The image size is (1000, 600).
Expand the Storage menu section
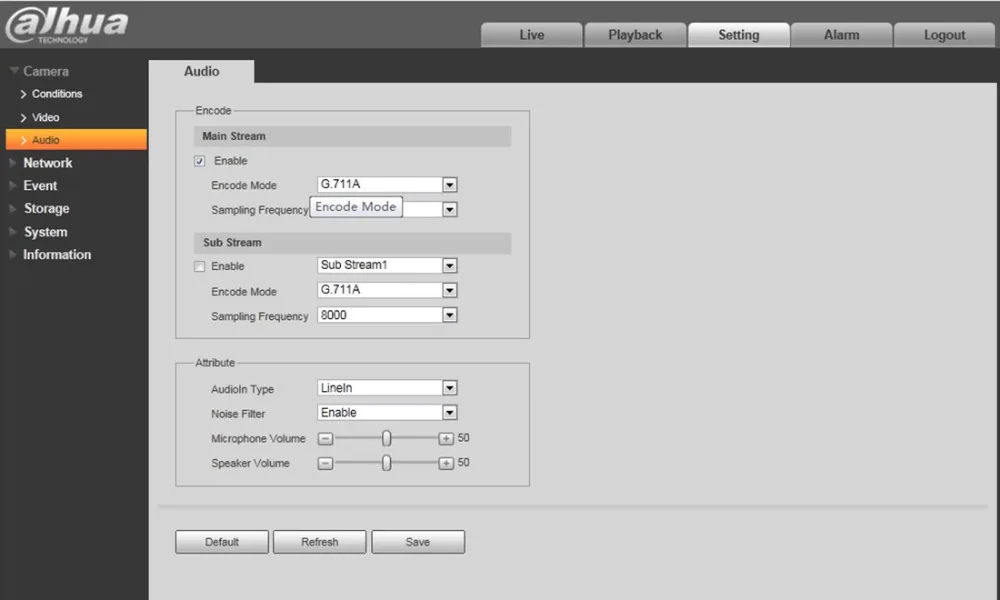pyautogui.click(x=40, y=209)
